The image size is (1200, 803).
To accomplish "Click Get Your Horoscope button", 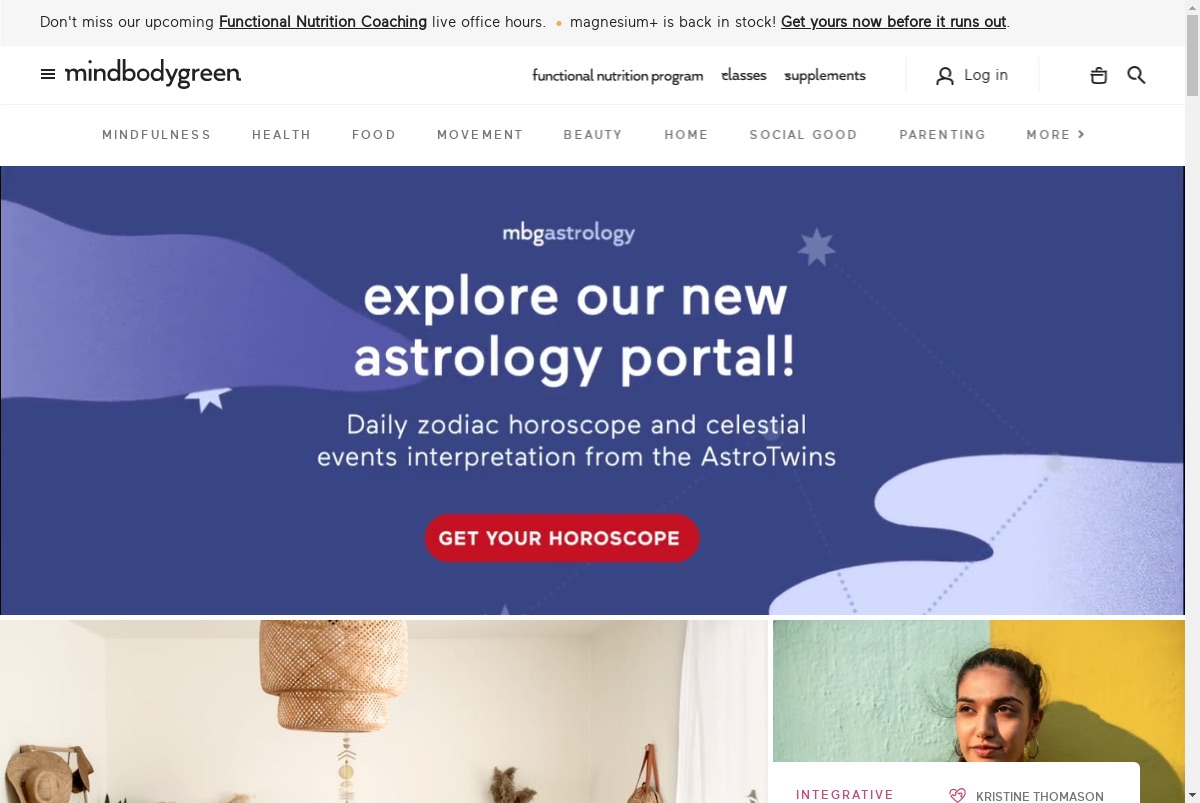I will (x=562, y=538).
